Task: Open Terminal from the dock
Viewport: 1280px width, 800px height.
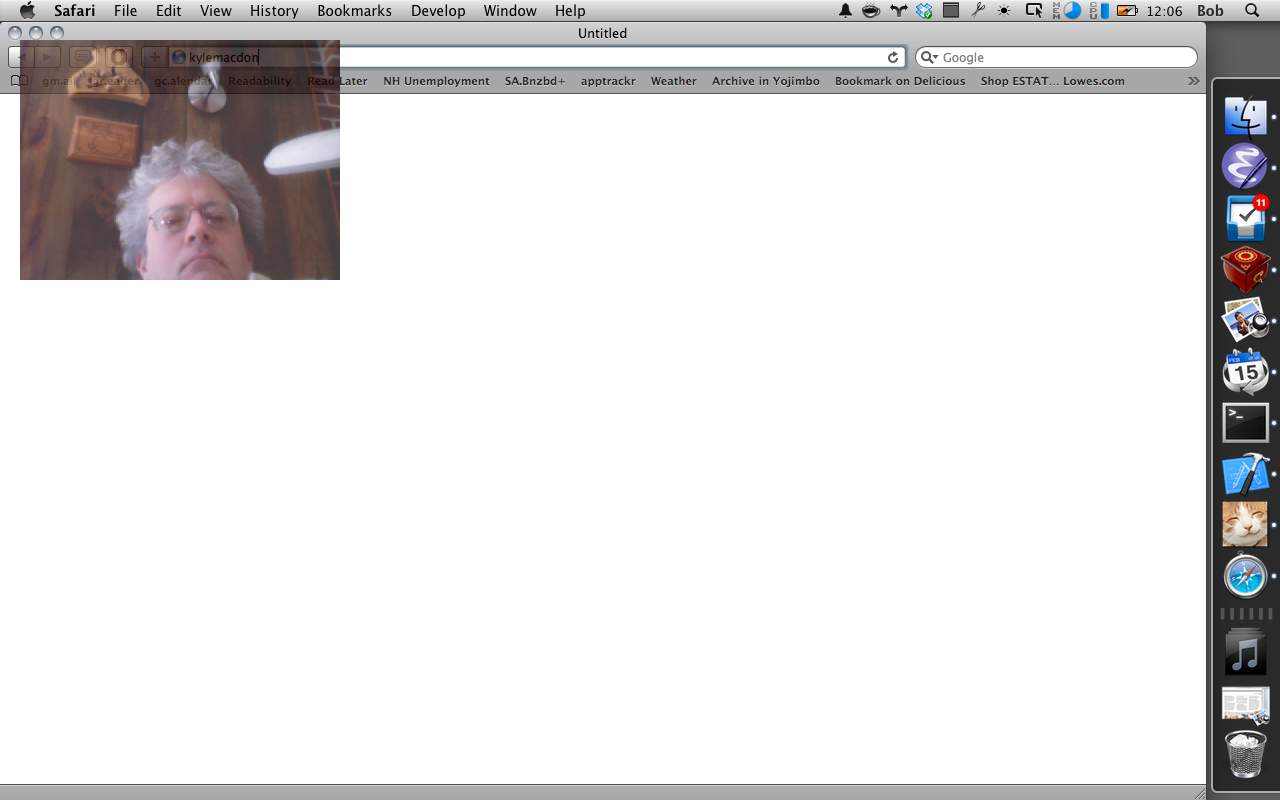Action: click(1245, 423)
